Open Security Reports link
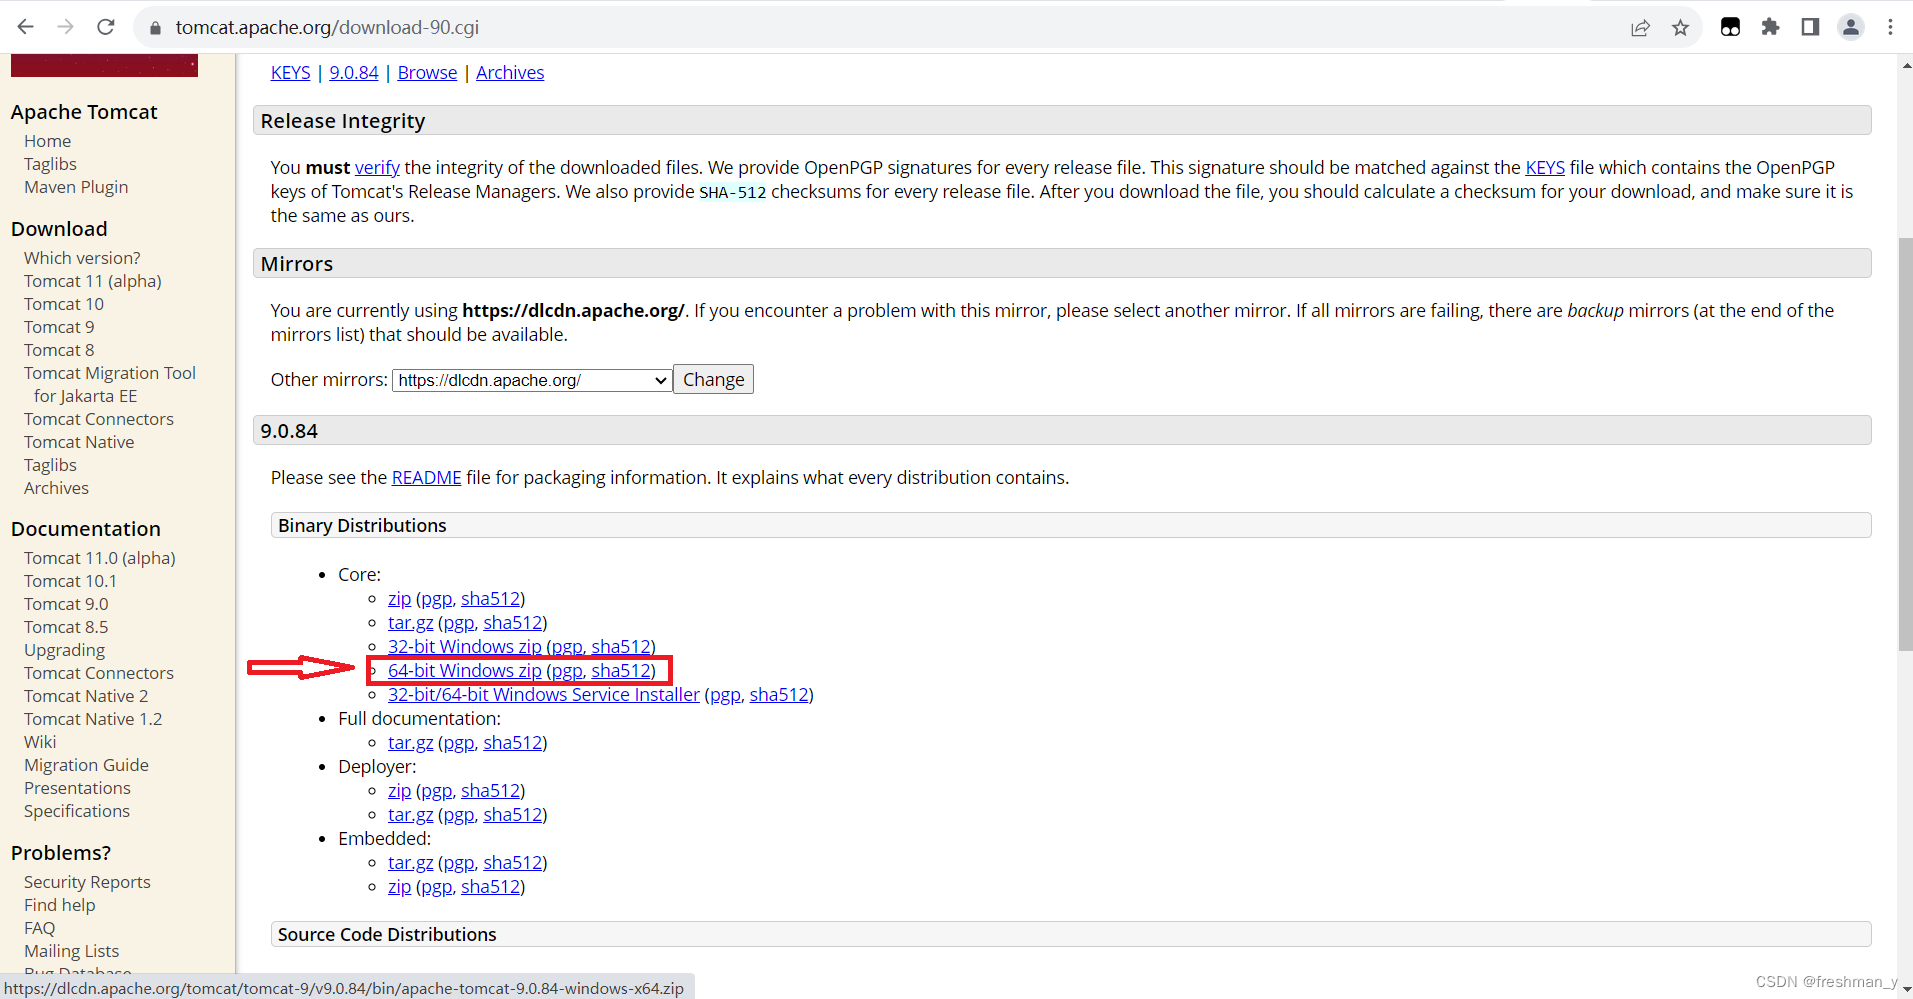1913x999 pixels. (87, 882)
